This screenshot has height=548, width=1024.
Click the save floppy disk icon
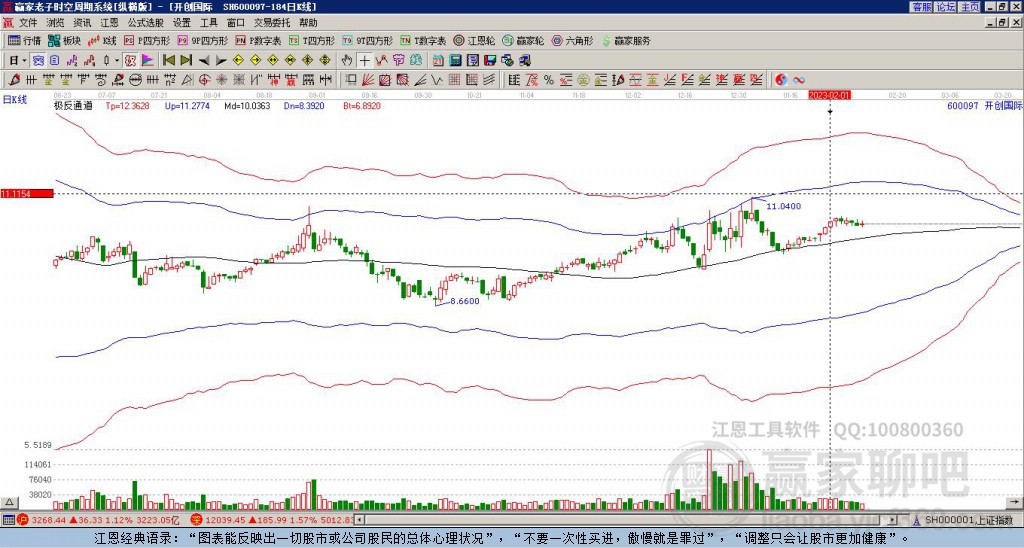click(x=490, y=61)
